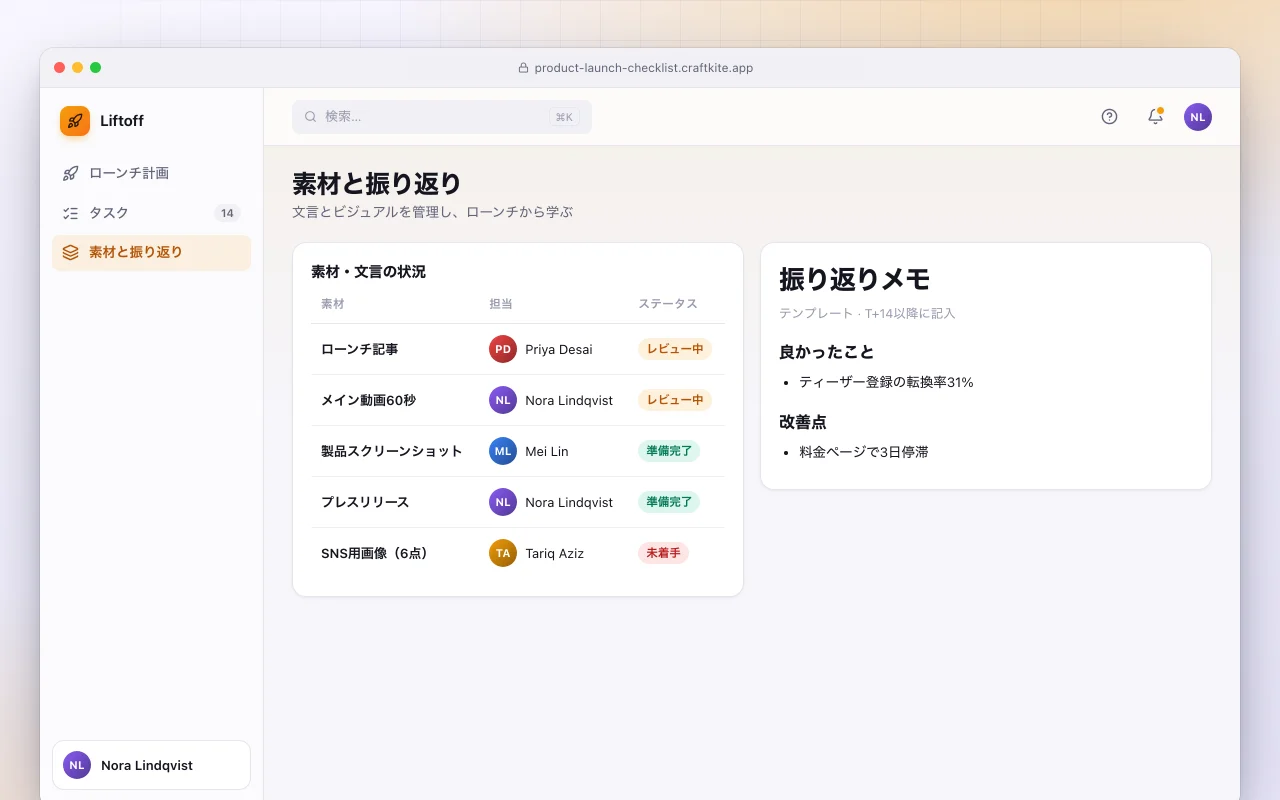Click the layers icon beside 素材と振り返り
The image size is (1280, 800).
(70, 253)
